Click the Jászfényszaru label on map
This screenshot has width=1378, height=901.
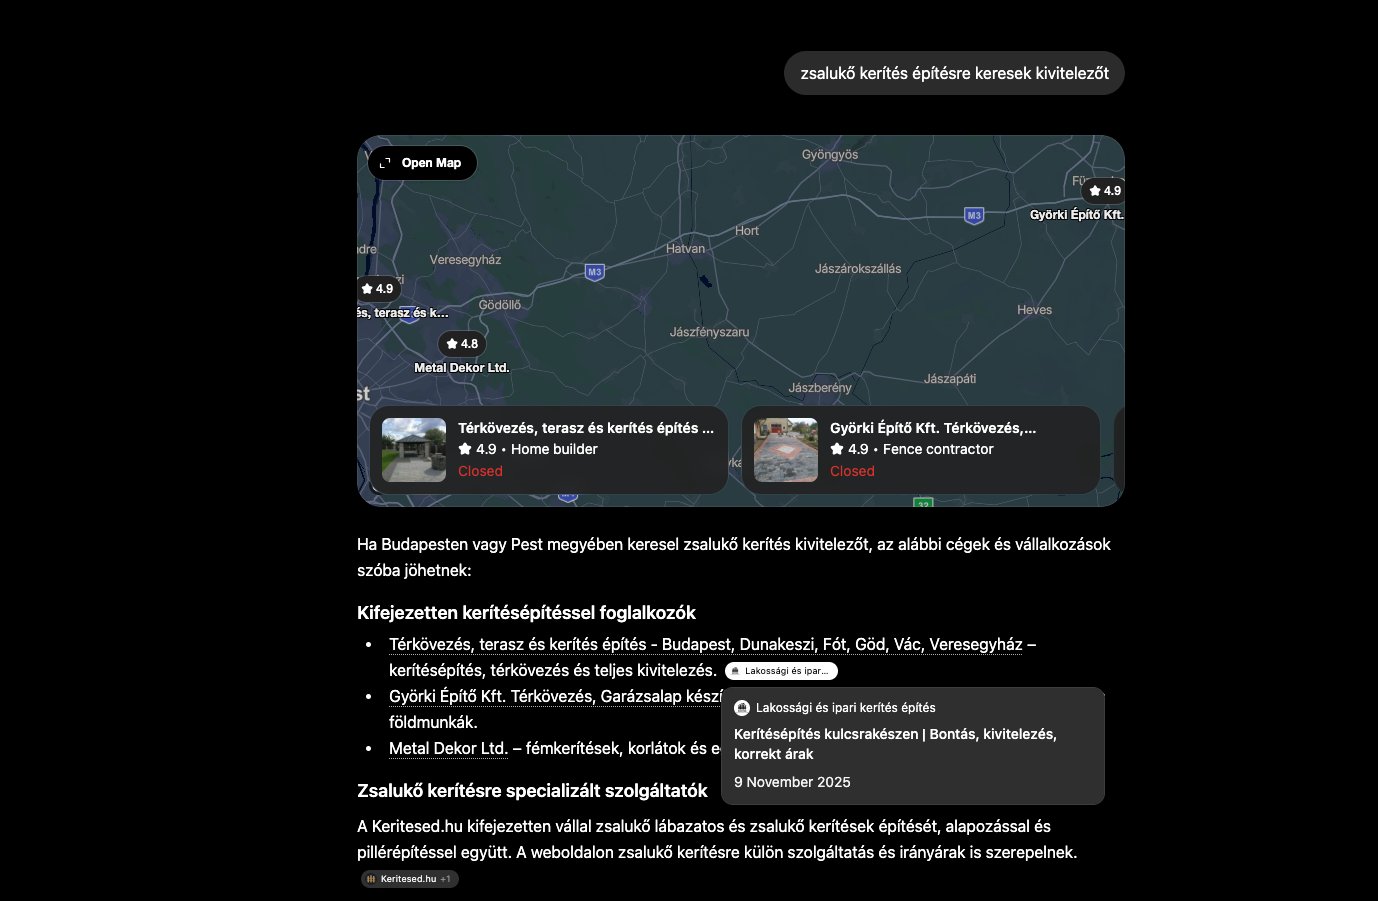pos(709,332)
